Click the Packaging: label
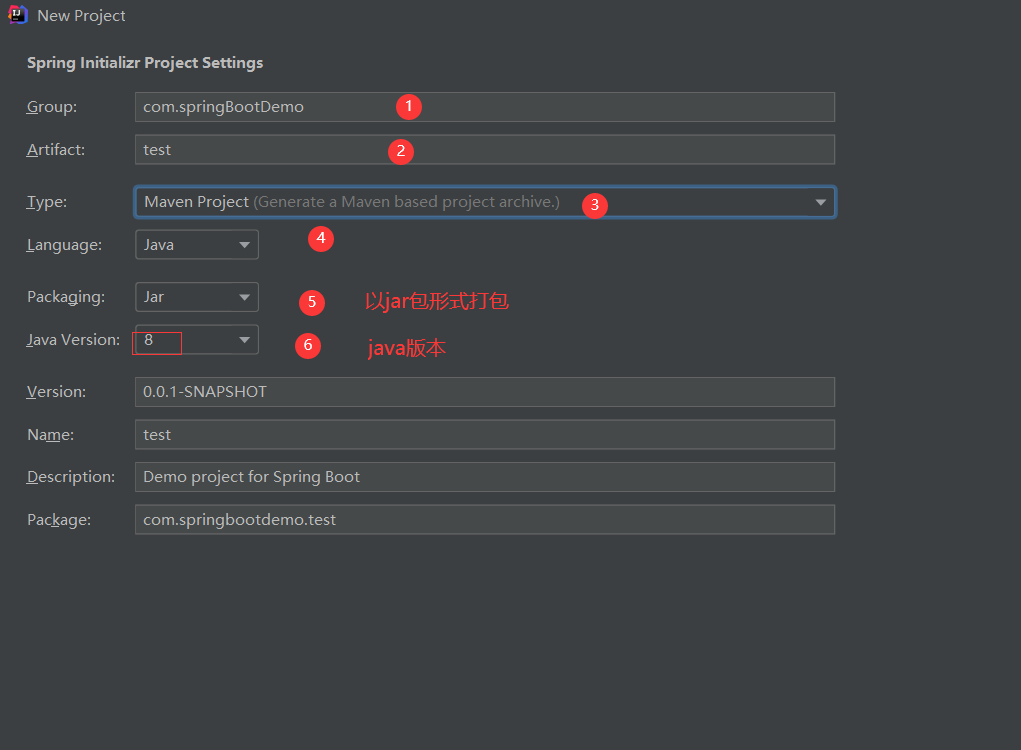This screenshot has width=1021, height=750. [x=66, y=298]
